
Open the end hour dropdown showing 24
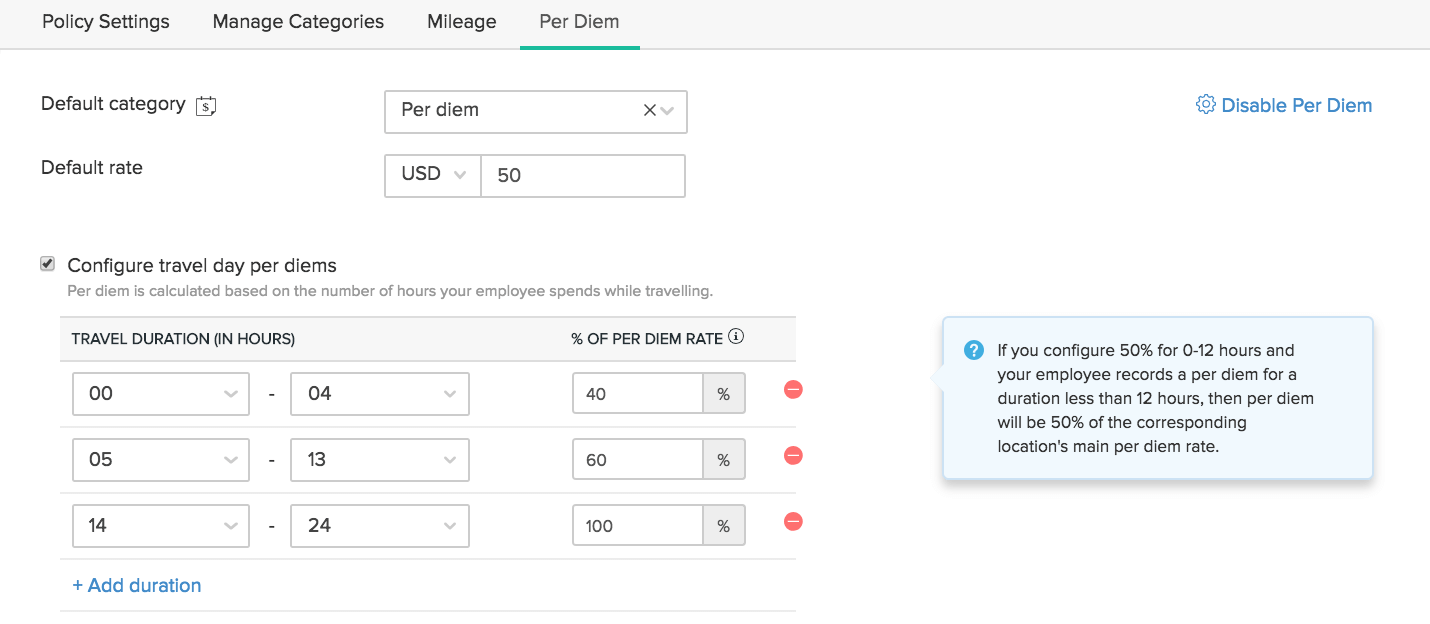[379, 526]
